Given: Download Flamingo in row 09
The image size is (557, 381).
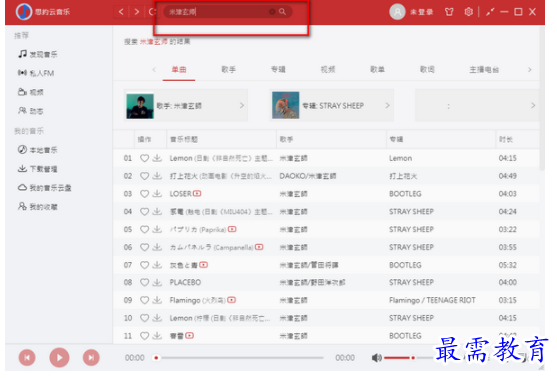Looking at the screenshot, I should pyautogui.click(x=157, y=300).
